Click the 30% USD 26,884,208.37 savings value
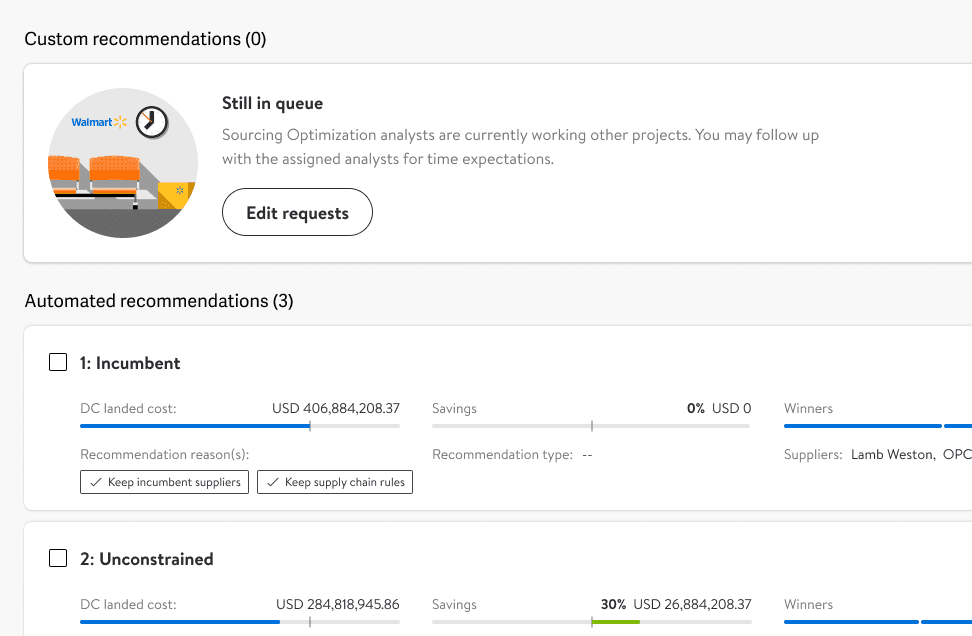972x636 pixels. 676,604
